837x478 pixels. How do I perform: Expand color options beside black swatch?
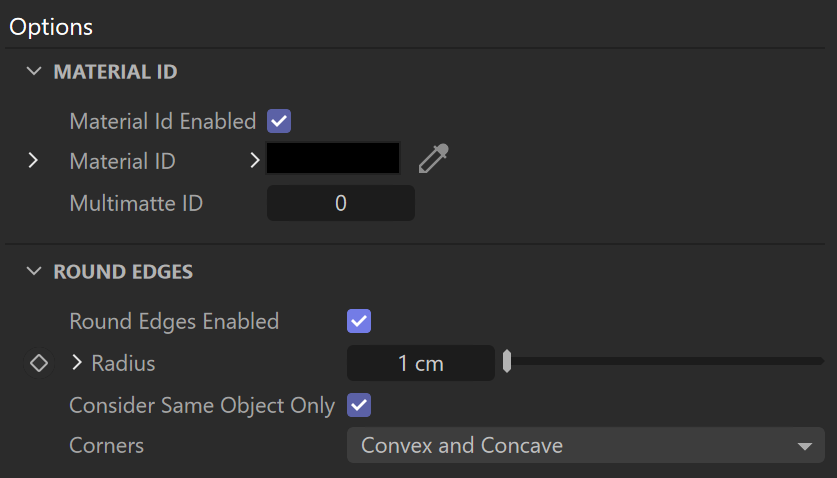pyautogui.click(x=255, y=160)
